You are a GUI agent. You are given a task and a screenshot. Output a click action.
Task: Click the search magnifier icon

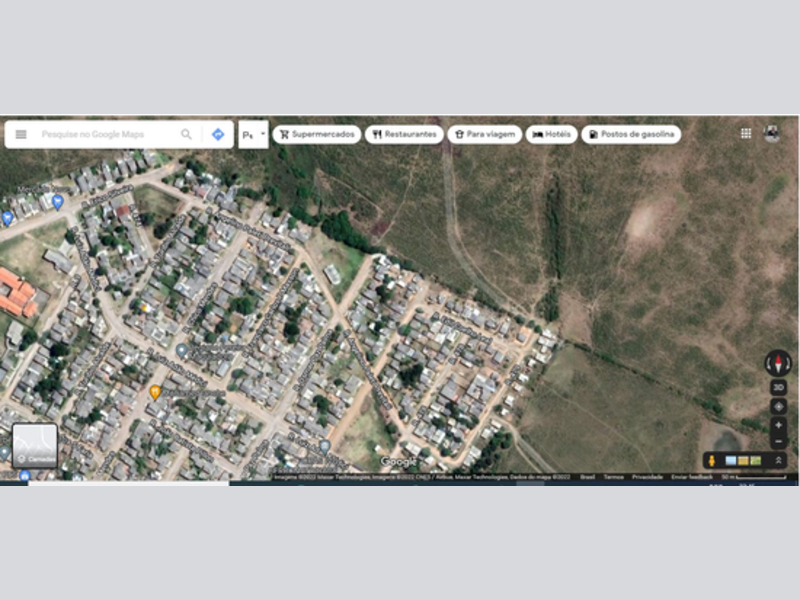pyautogui.click(x=186, y=134)
